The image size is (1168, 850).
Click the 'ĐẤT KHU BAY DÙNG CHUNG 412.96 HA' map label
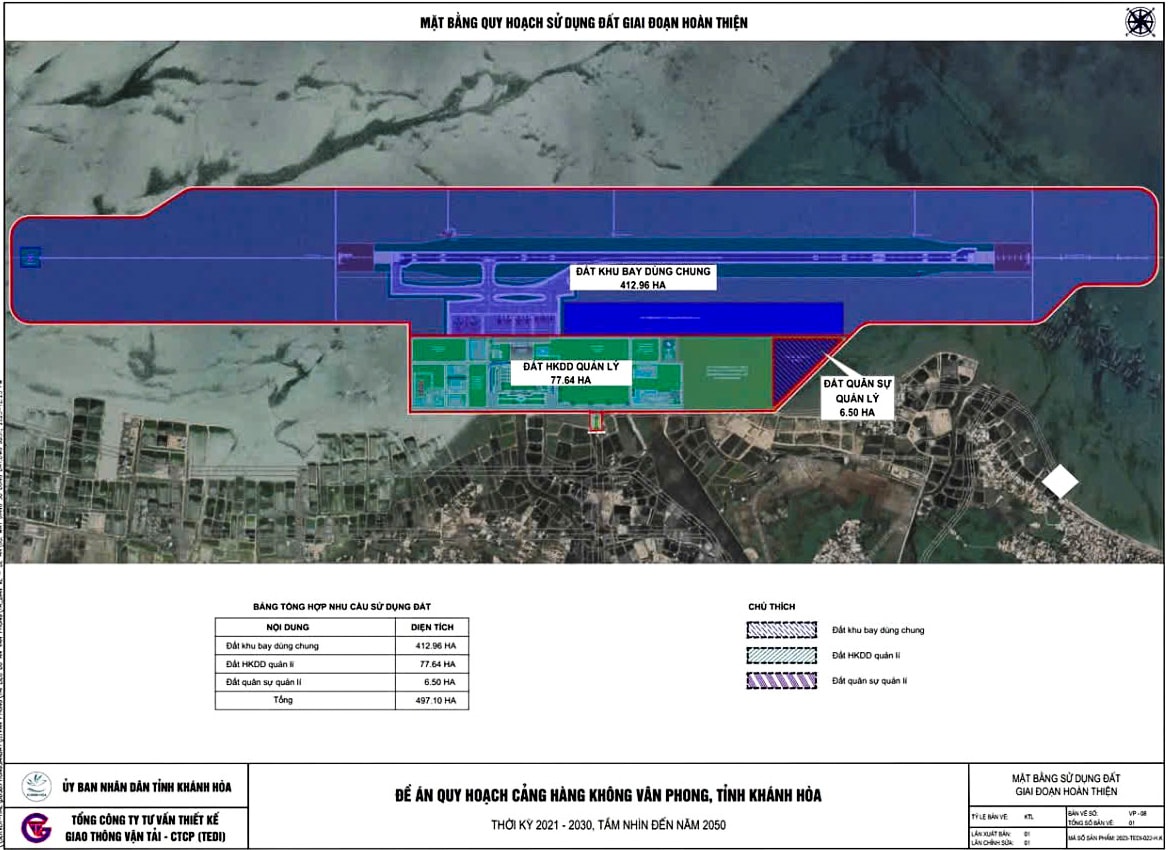click(642, 277)
